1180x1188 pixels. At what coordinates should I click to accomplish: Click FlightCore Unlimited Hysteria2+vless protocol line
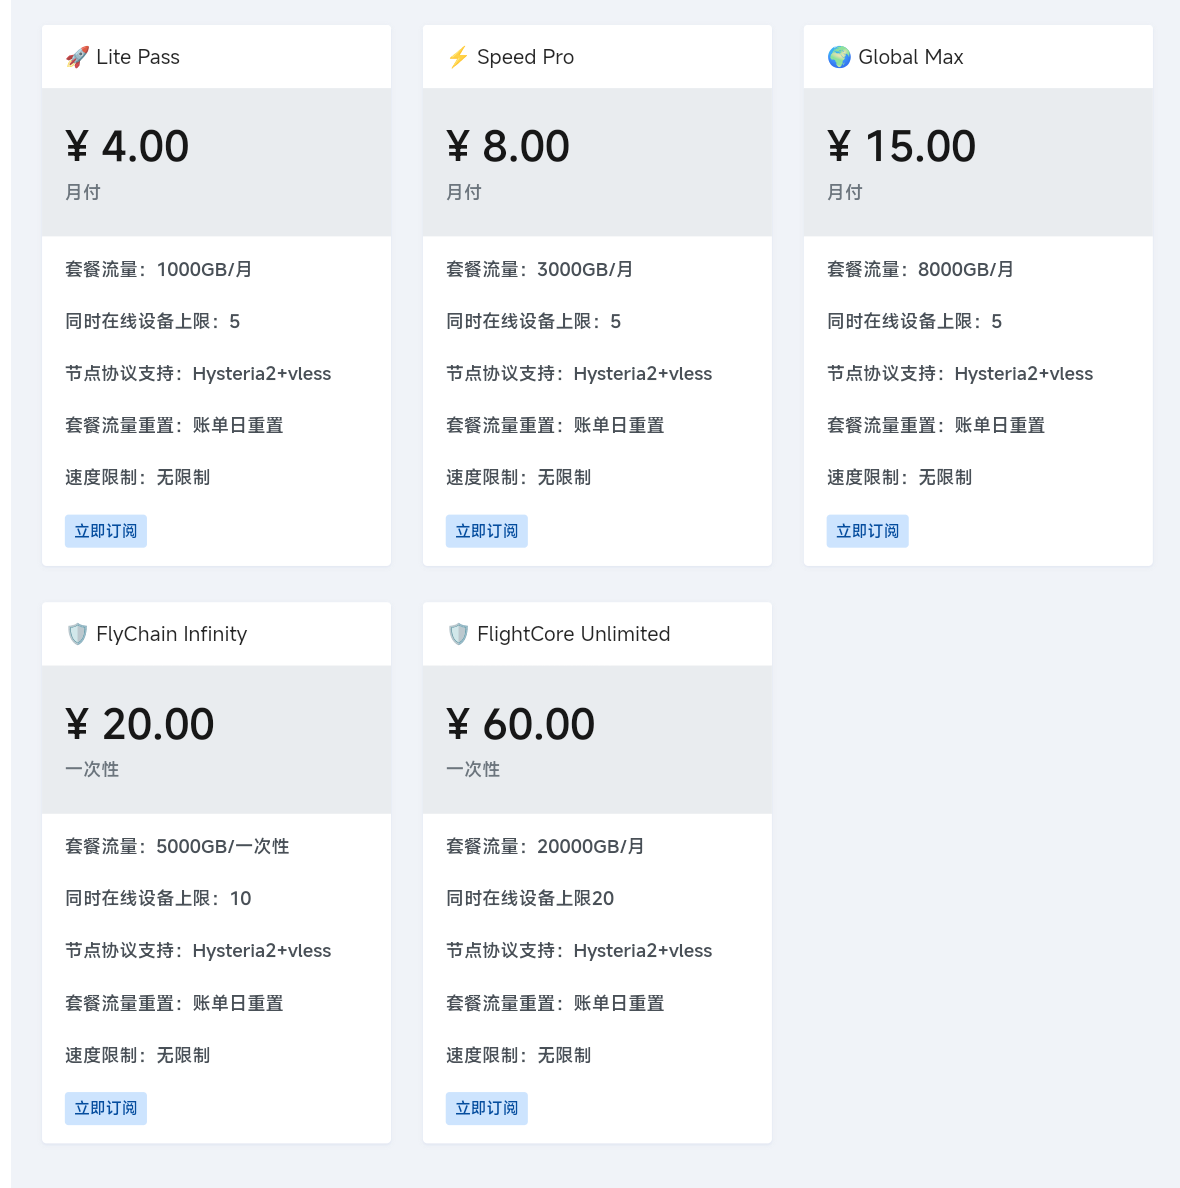[x=579, y=951]
